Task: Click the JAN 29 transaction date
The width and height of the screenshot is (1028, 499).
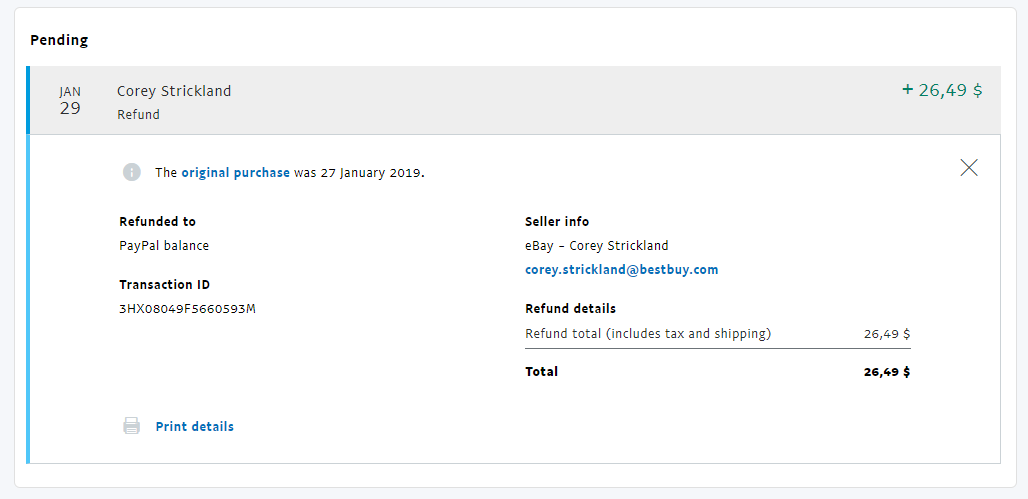Action: (70, 101)
